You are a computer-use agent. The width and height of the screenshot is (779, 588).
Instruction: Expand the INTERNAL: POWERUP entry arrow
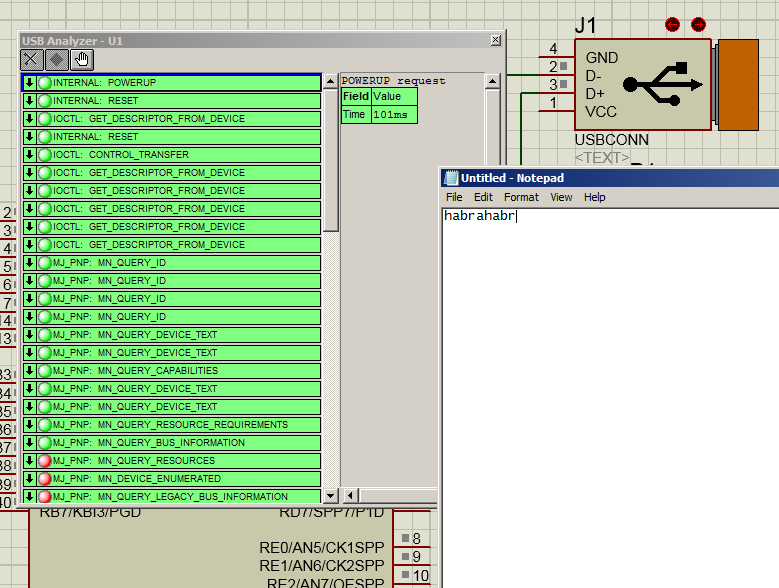pyautogui.click(x=30, y=83)
